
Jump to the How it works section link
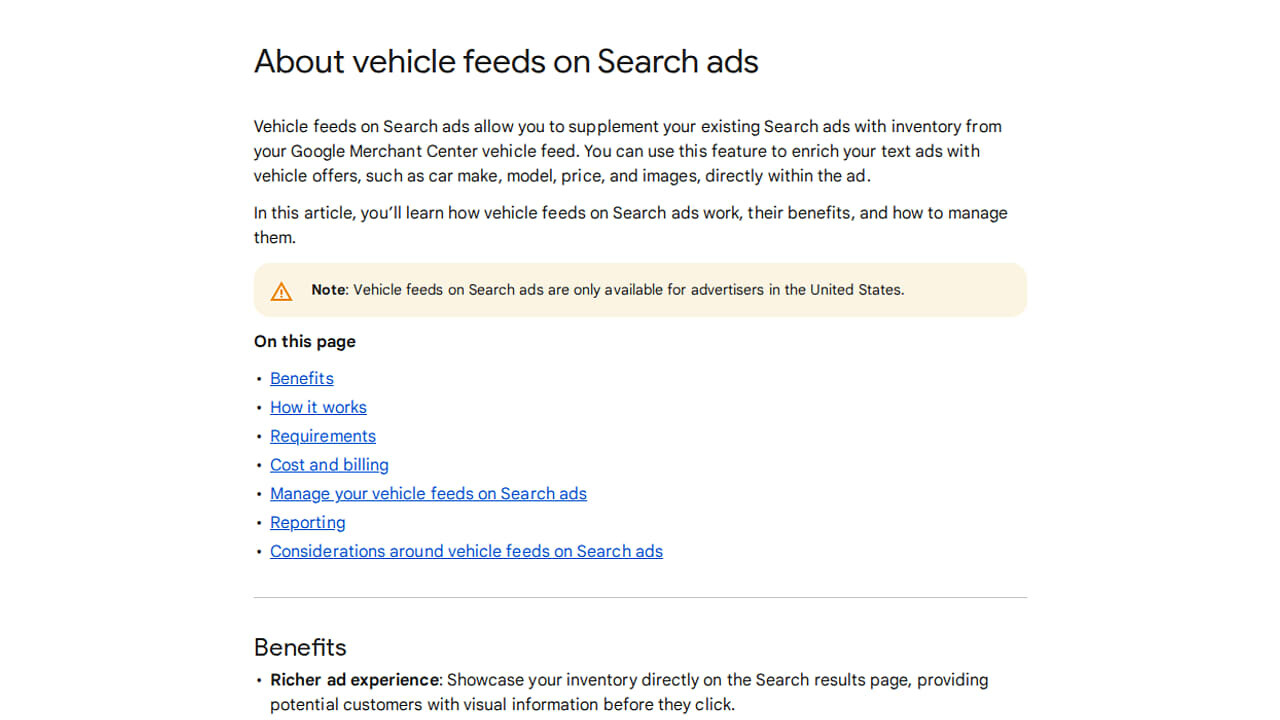(318, 407)
